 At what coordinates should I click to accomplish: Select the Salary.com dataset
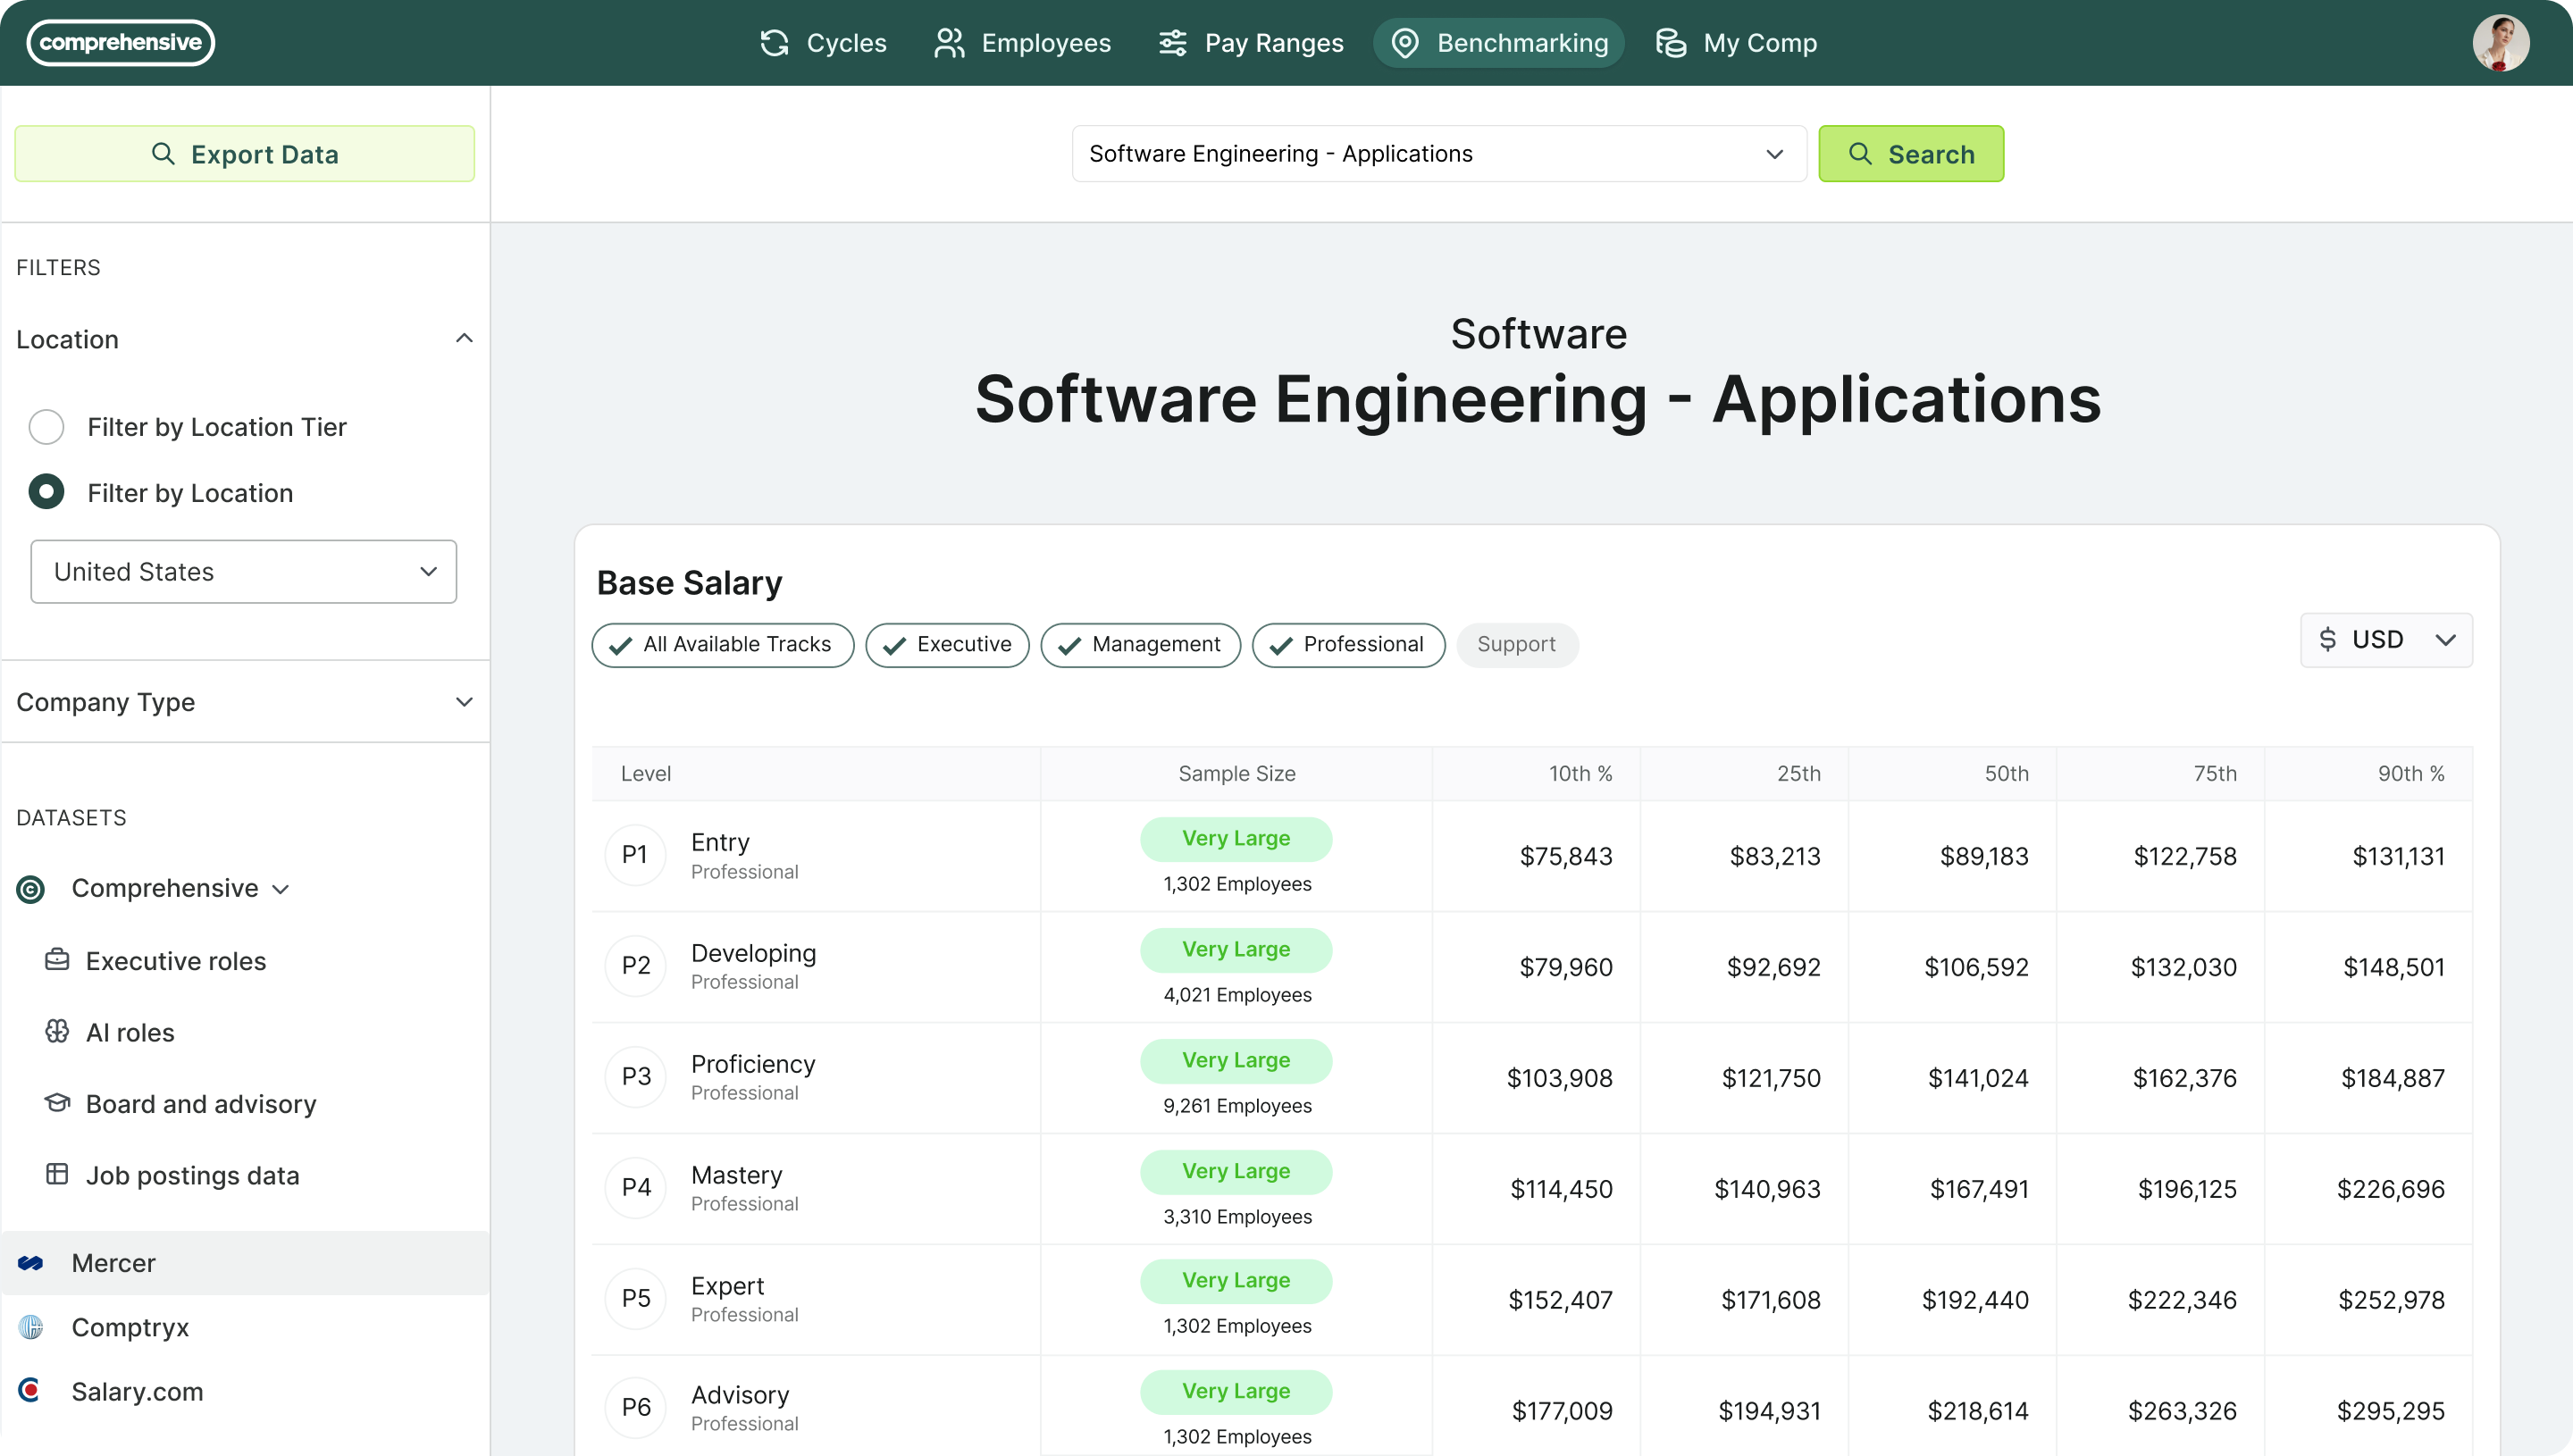coord(137,1391)
